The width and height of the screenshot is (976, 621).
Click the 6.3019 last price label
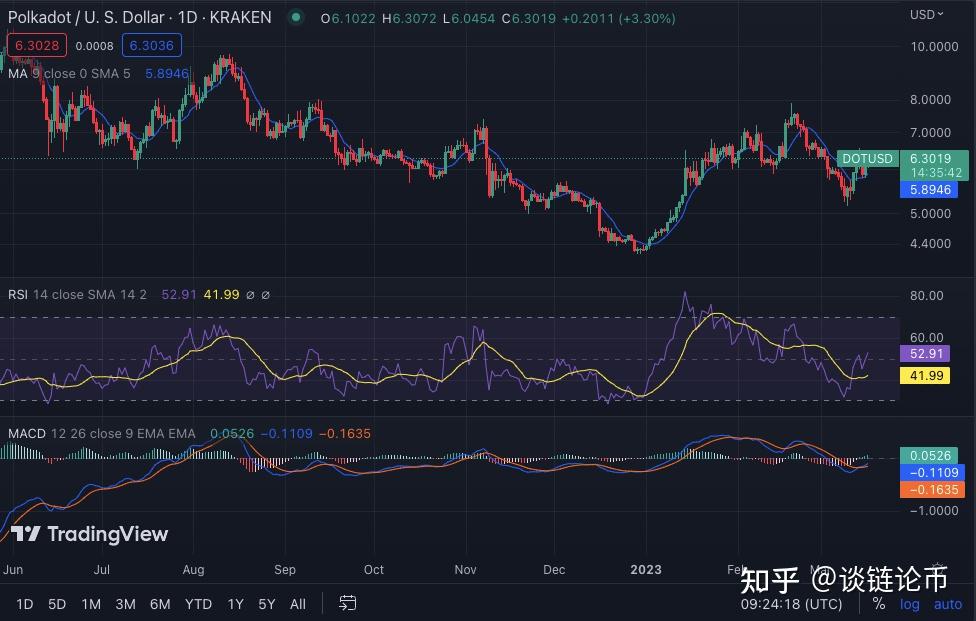pos(931,159)
